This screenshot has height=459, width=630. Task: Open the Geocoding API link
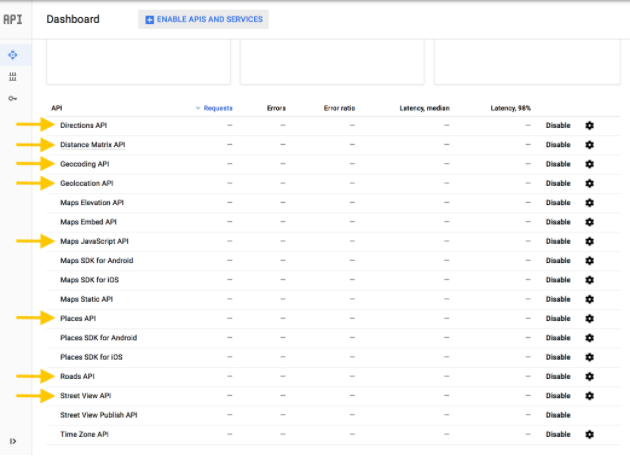85,164
